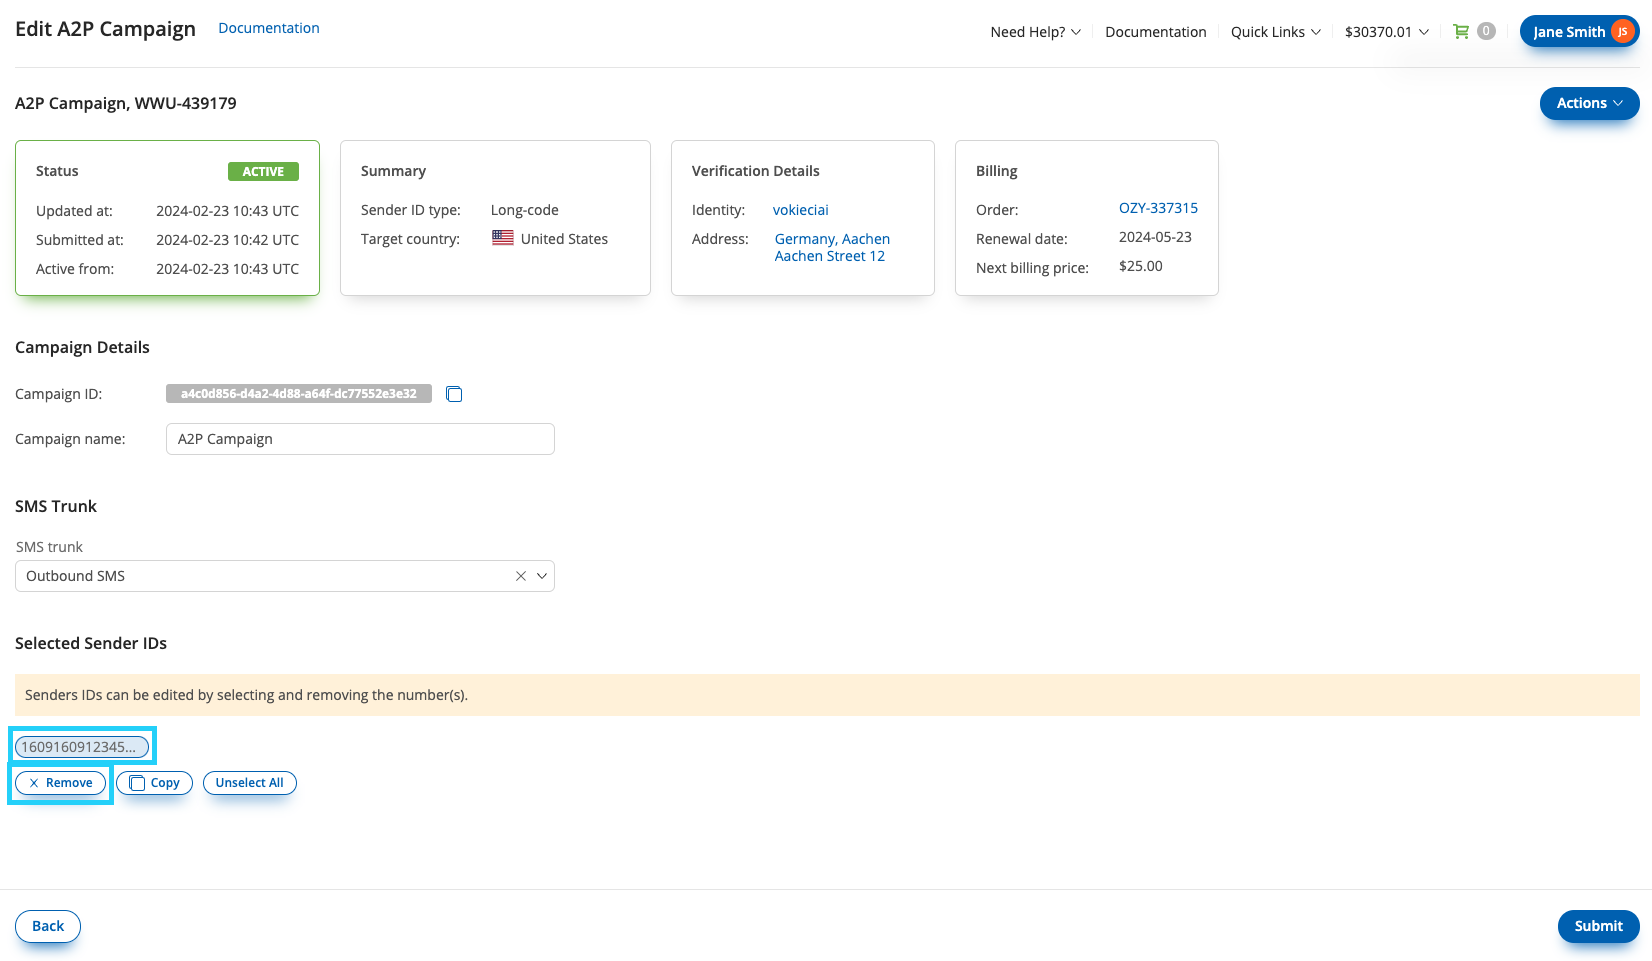Click the Active from timestamp
This screenshot has height=961, width=1652.
228,269
